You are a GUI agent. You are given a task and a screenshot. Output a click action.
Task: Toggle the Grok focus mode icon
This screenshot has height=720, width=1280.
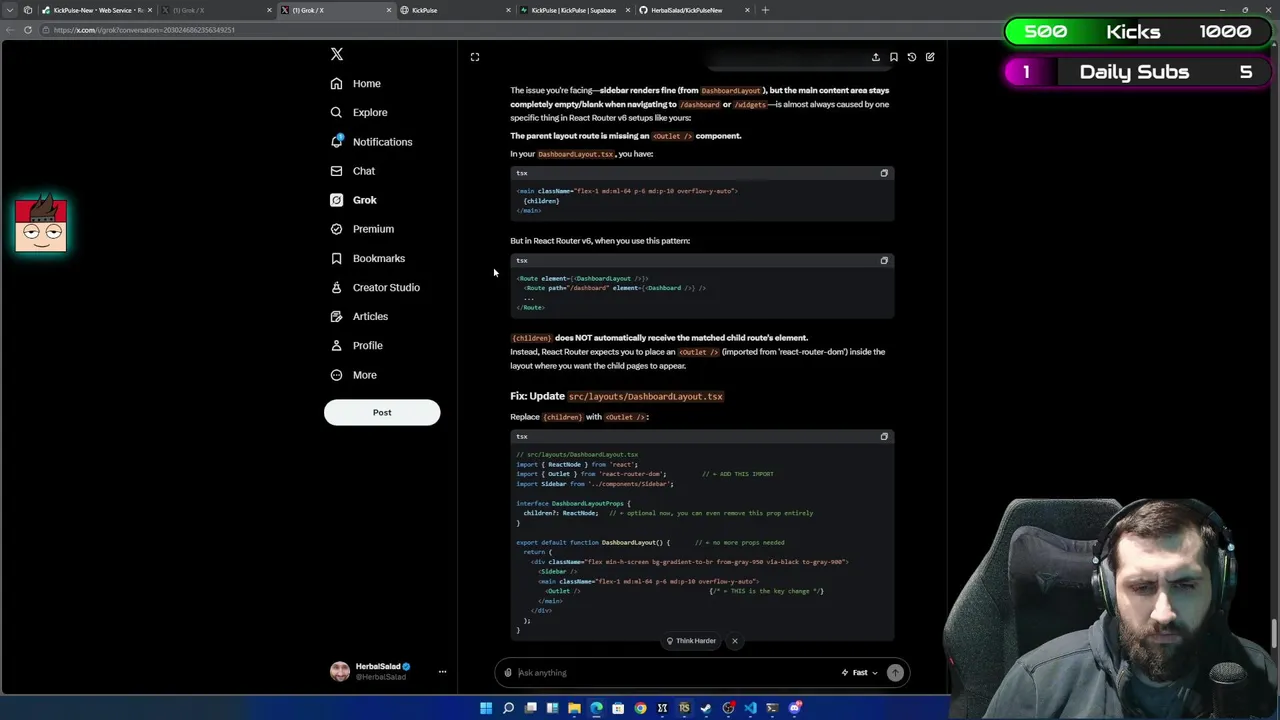coord(475,57)
